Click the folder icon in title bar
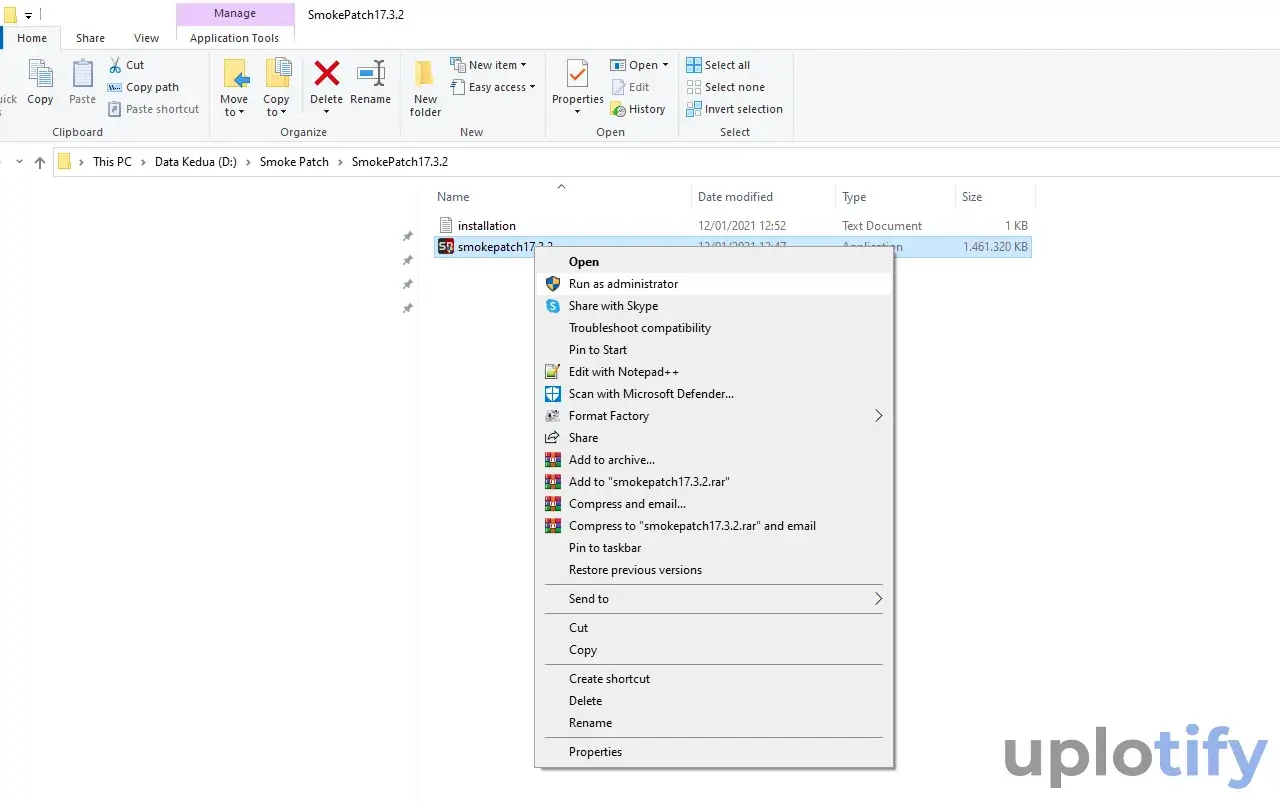1280x803 pixels. click(10, 14)
